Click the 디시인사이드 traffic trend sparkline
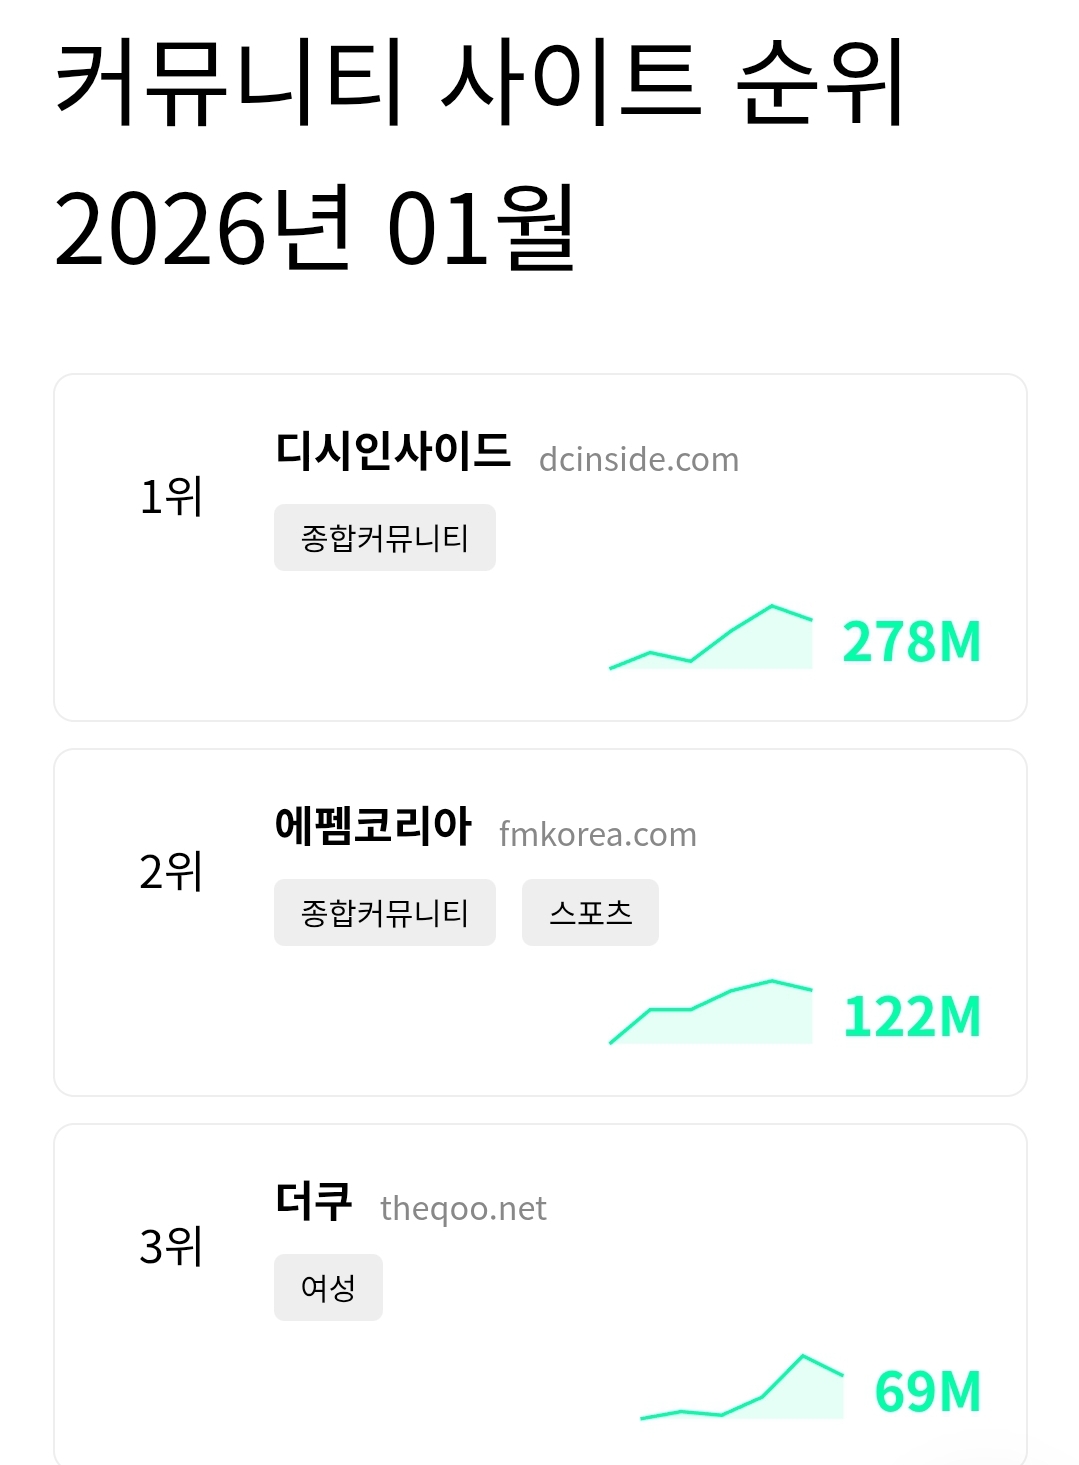The width and height of the screenshot is (1079, 1465). [711, 640]
